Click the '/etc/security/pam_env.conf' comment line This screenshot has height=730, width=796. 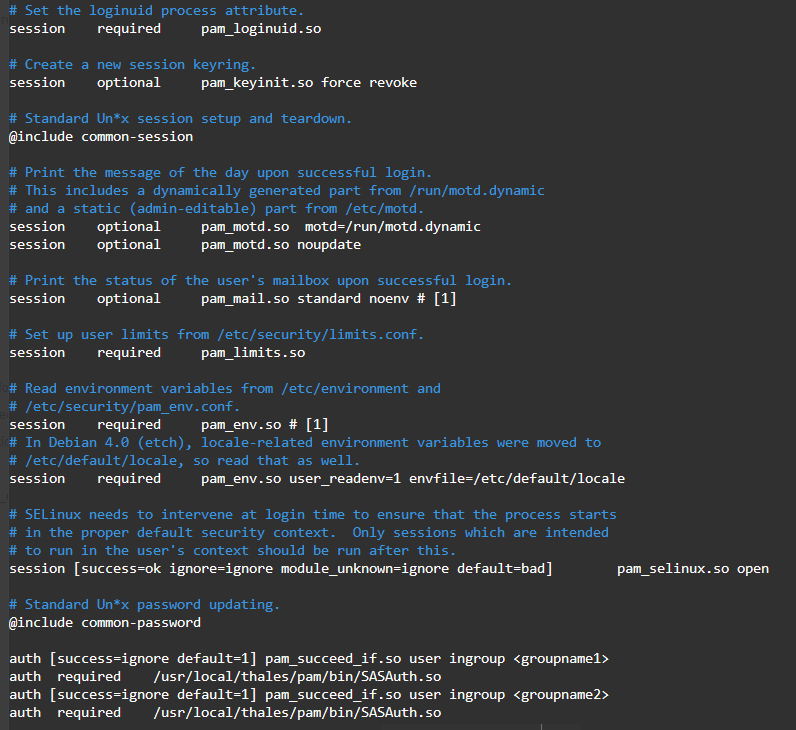click(125, 406)
